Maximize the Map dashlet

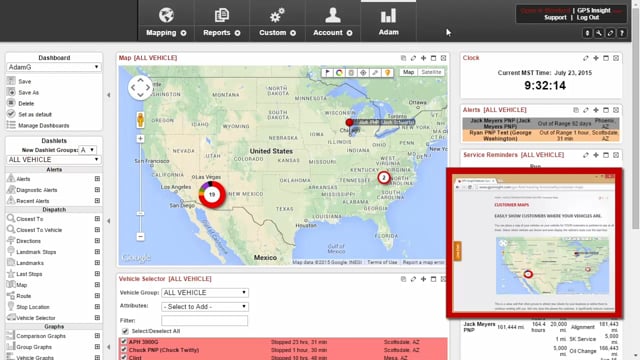pyautogui.click(x=433, y=58)
